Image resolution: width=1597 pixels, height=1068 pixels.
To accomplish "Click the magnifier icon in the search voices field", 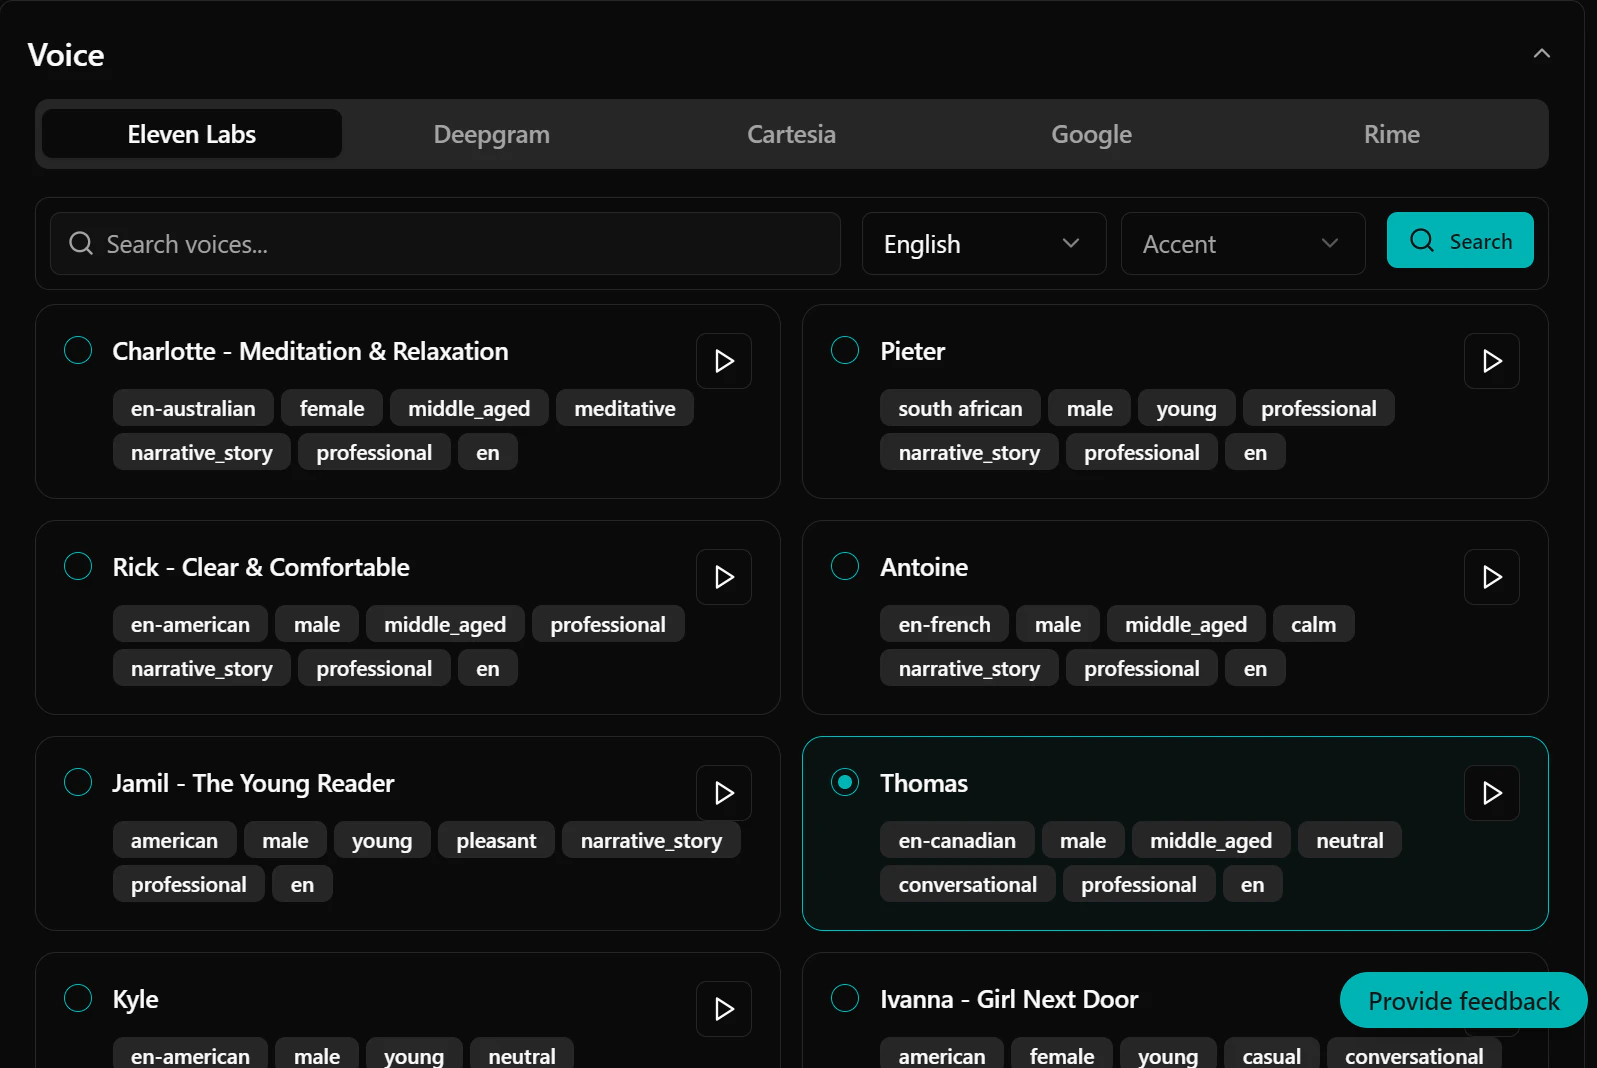I will [x=81, y=244].
